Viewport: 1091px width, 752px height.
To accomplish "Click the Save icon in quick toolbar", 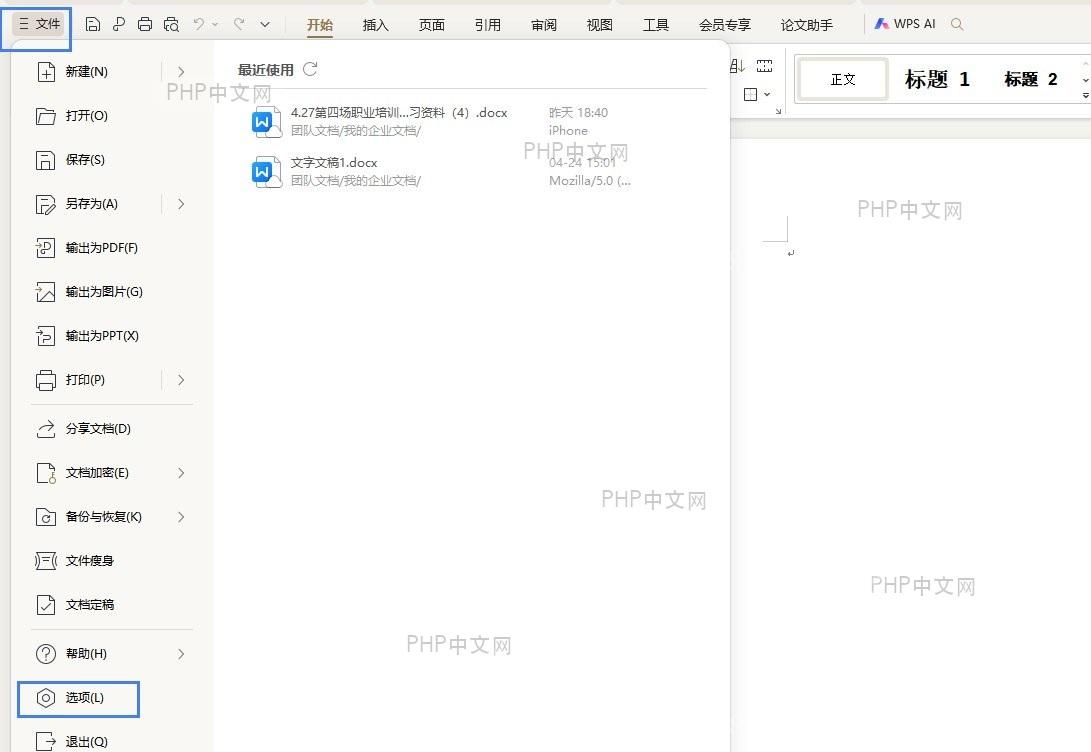I will click(x=93, y=24).
